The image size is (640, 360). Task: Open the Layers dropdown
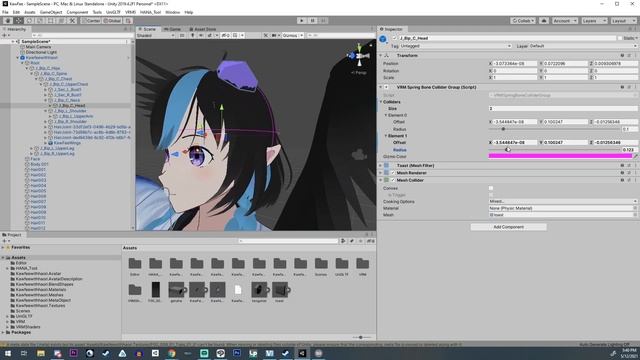click(594, 20)
